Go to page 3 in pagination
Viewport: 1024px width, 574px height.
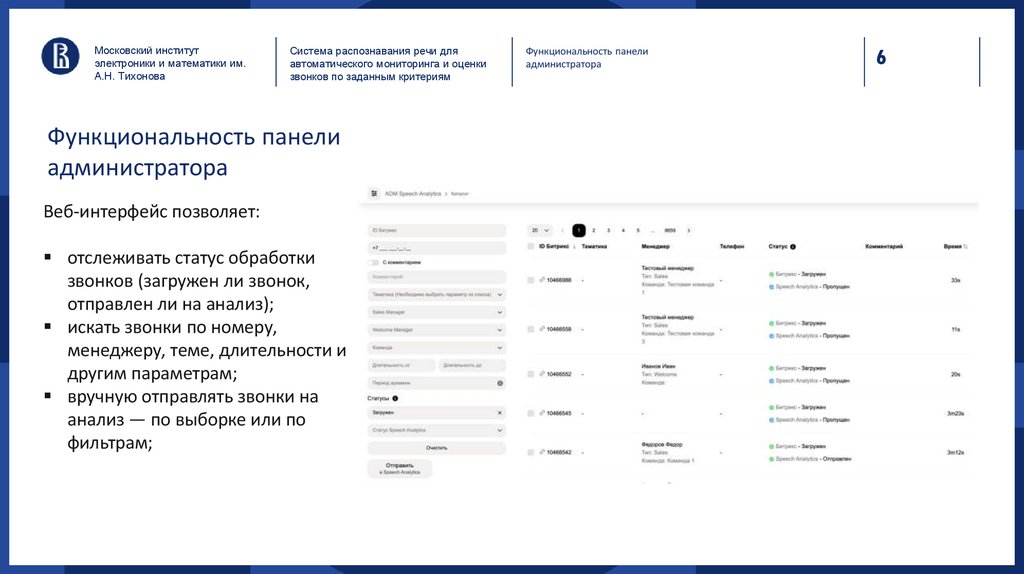click(x=609, y=231)
